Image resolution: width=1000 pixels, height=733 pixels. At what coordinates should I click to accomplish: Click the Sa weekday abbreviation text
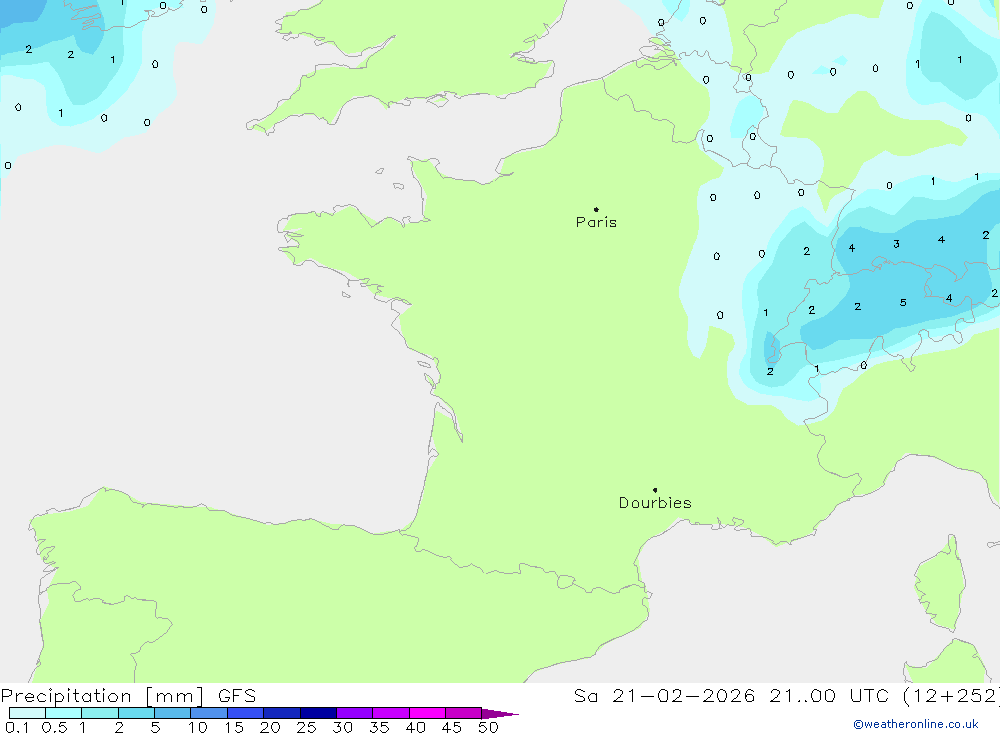[x=585, y=696]
